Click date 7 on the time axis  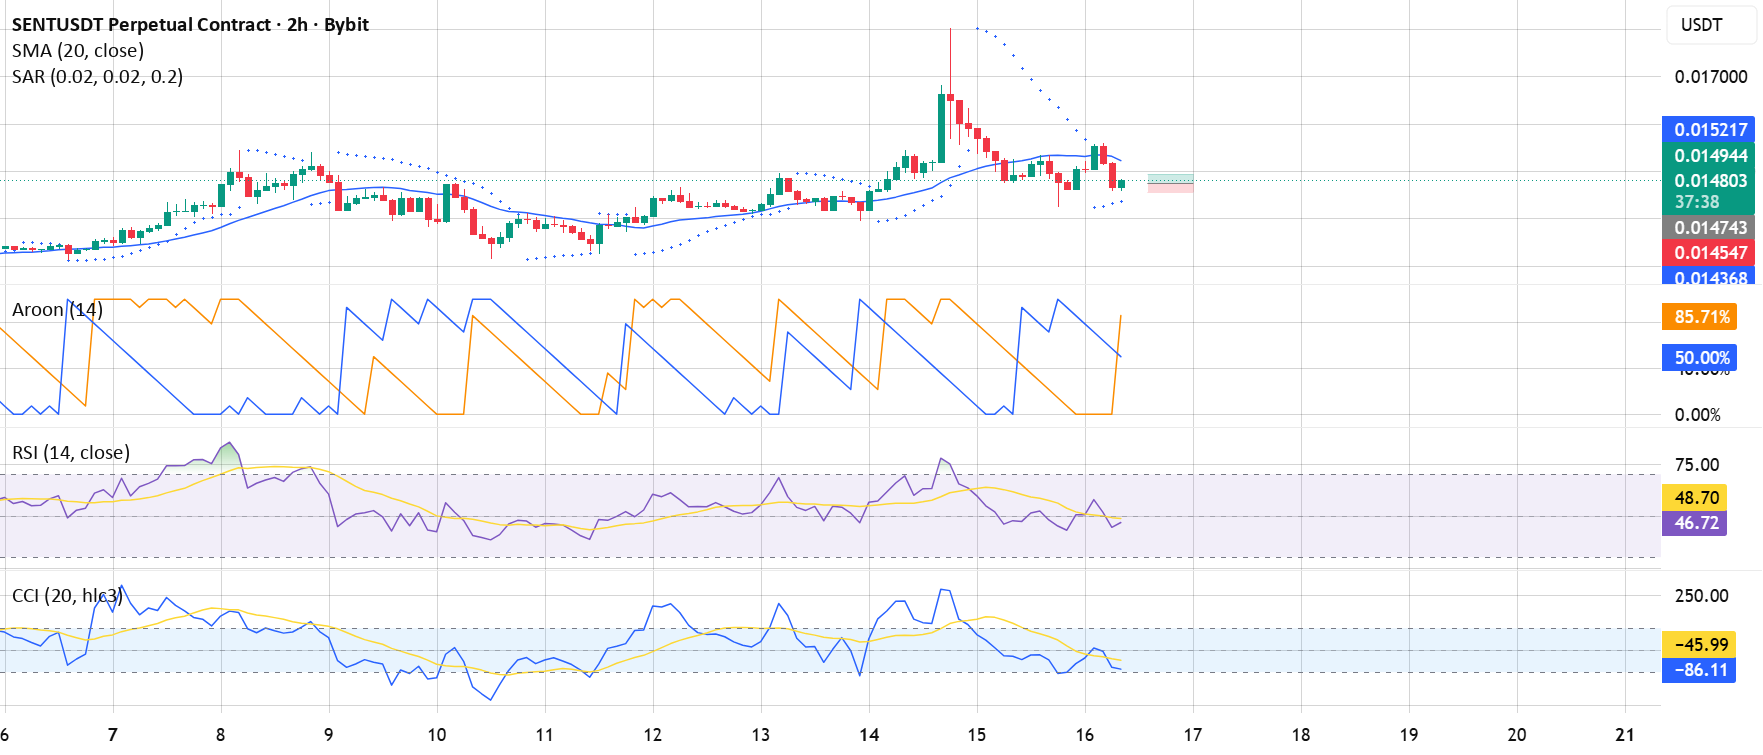[x=113, y=735]
